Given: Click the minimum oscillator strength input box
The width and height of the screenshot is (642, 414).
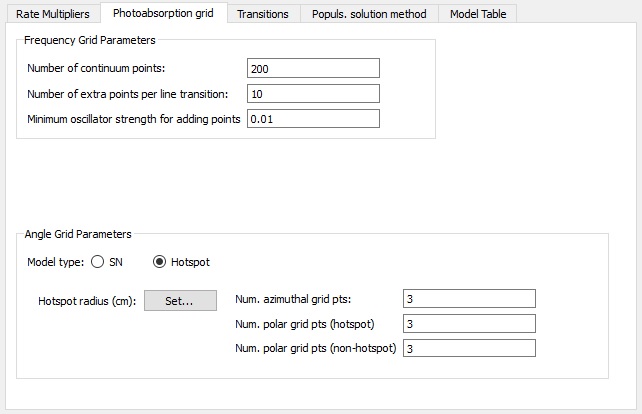Looking at the screenshot, I should point(313,119).
